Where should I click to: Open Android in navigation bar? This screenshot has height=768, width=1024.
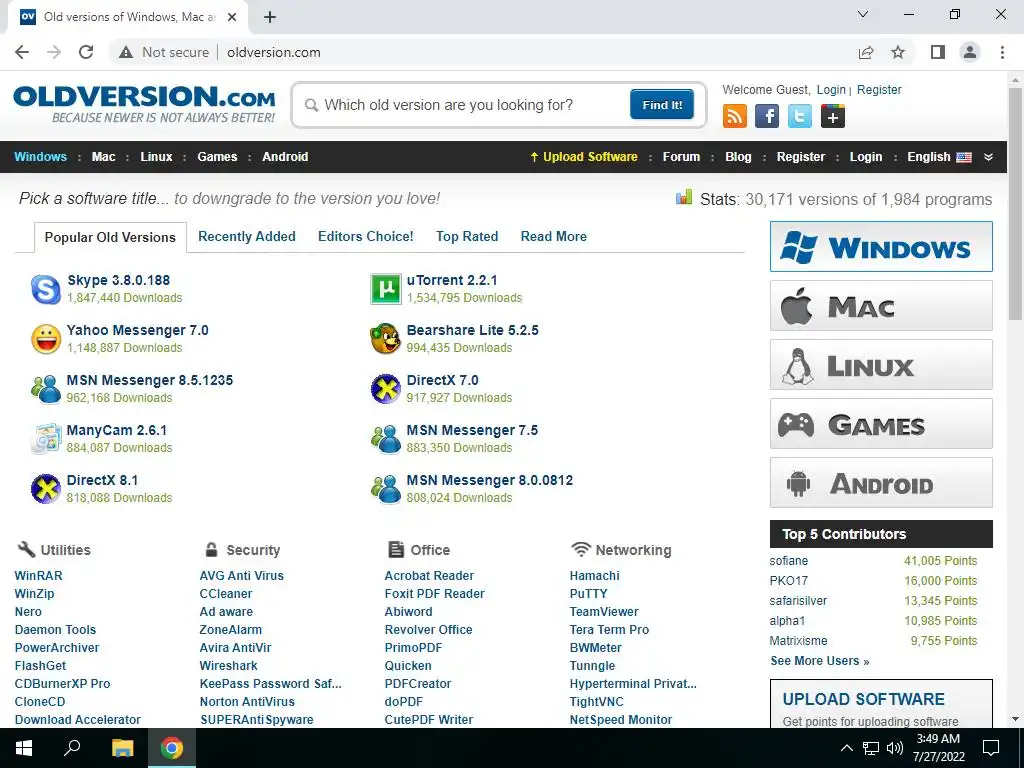point(285,157)
